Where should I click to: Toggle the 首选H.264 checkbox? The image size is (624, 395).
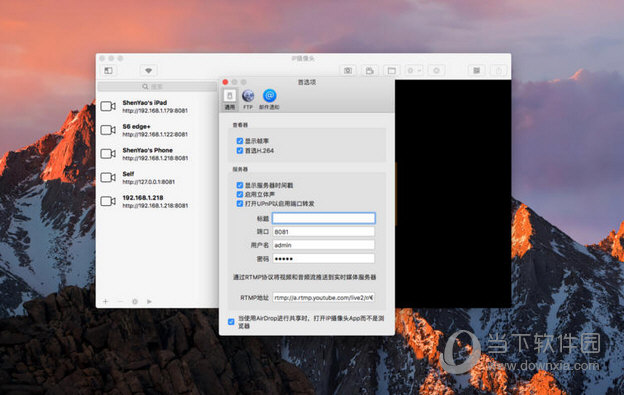(x=240, y=150)
